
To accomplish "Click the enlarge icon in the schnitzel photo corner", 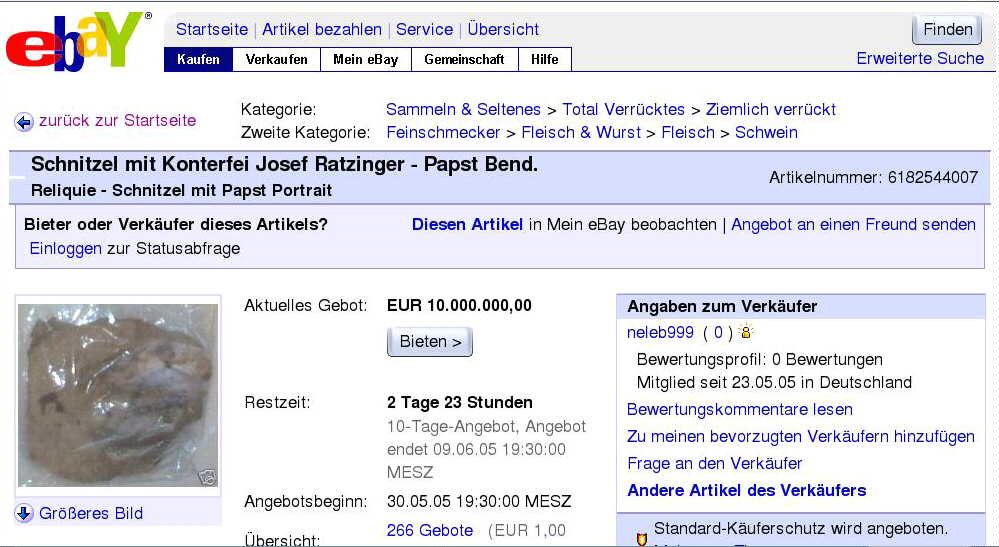I will pos(206,476).
